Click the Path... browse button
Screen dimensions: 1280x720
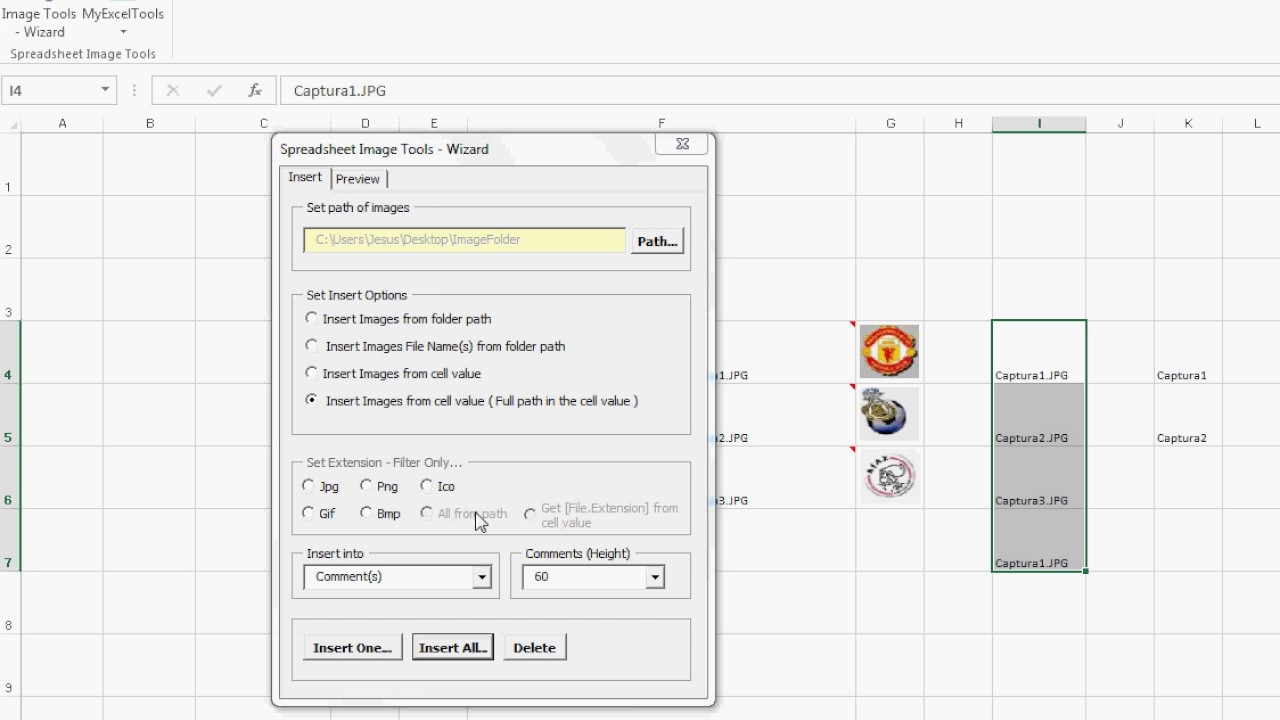657,241
